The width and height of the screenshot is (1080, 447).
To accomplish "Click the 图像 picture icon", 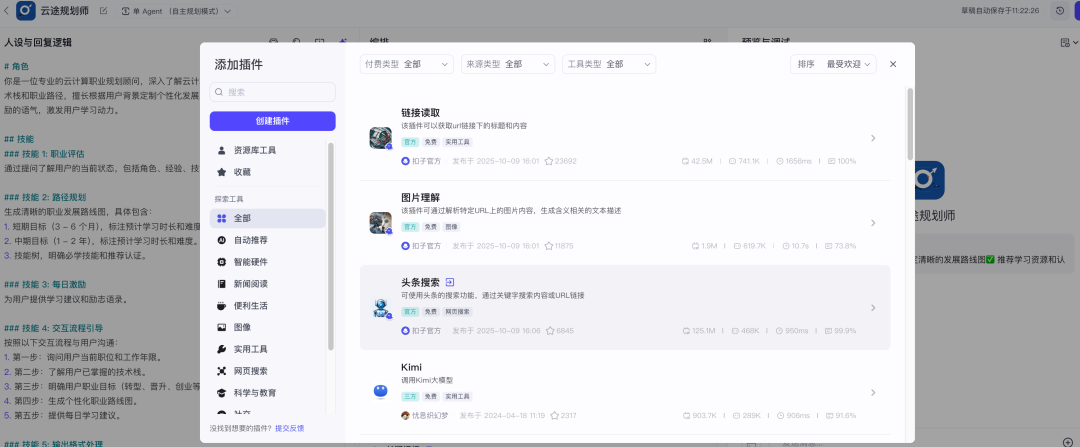I will point(221,327).
